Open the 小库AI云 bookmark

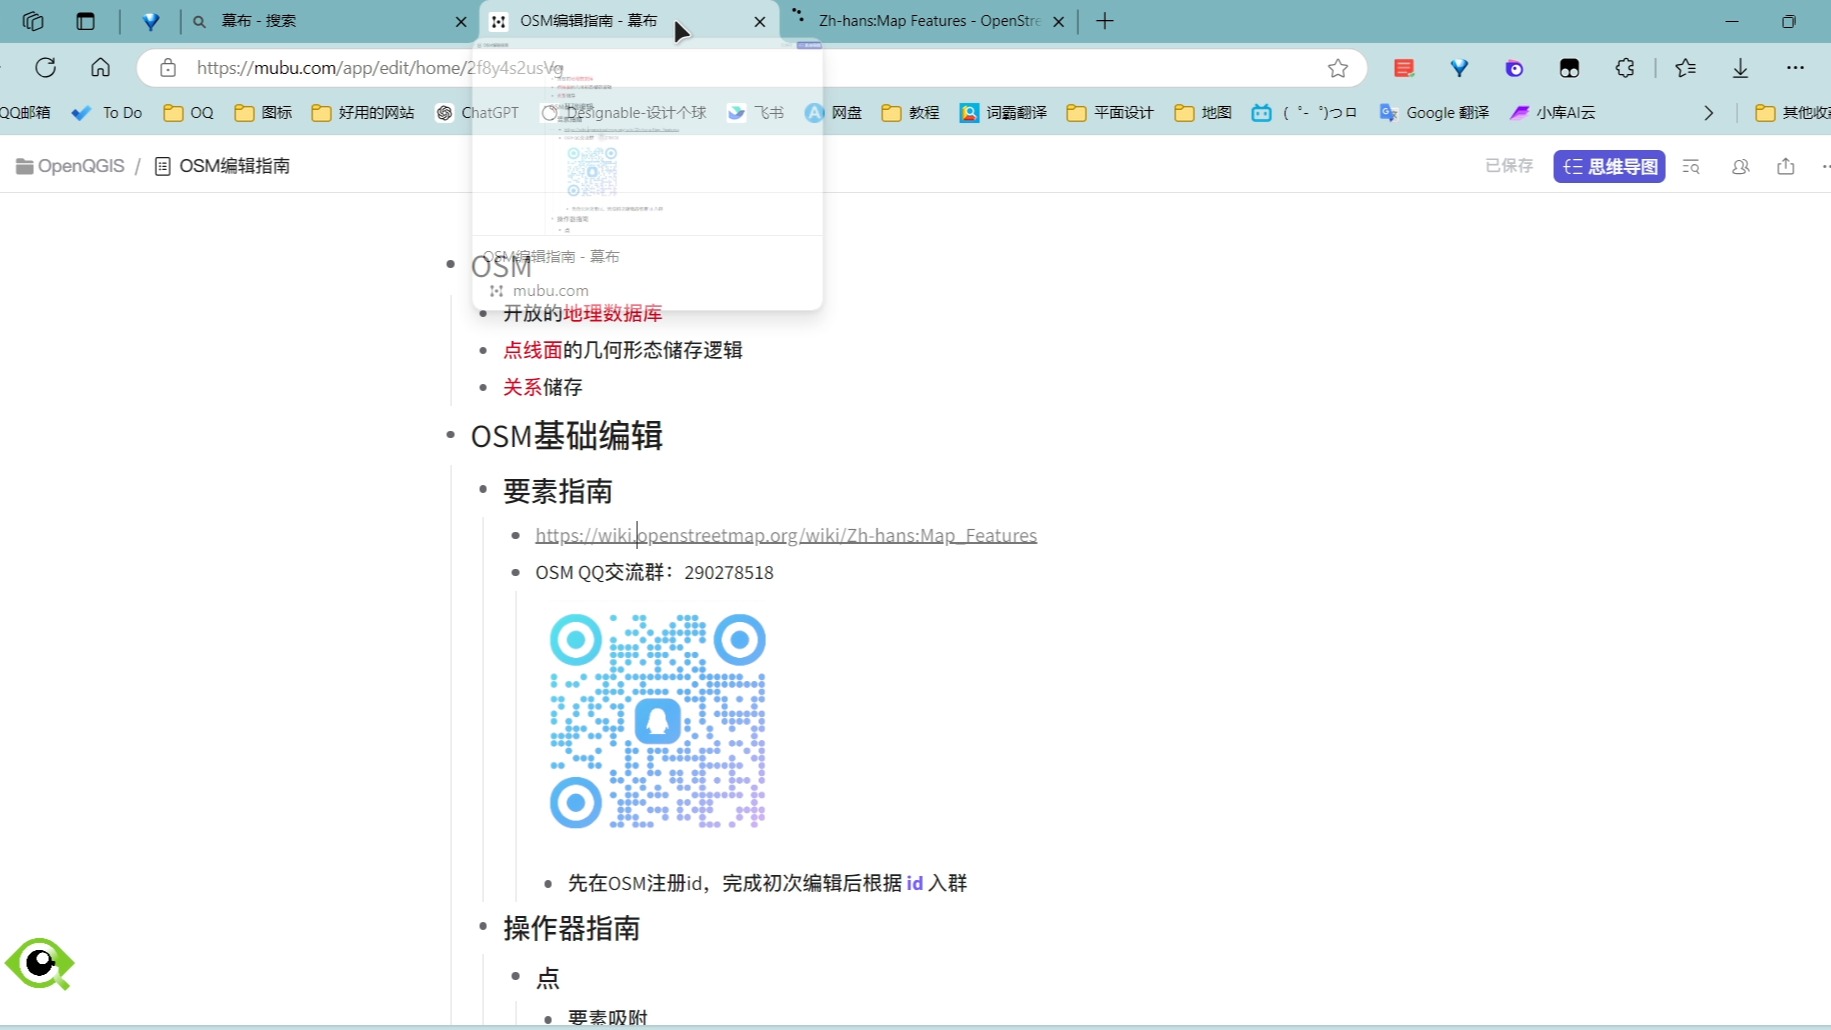coord(1553,113)
